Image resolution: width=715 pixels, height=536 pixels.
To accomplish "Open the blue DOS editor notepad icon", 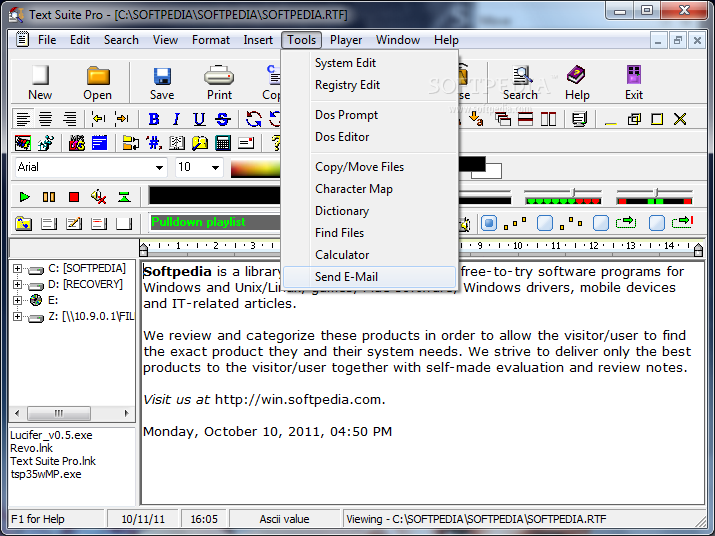I will pyautogui.click(x=99, y=143).
